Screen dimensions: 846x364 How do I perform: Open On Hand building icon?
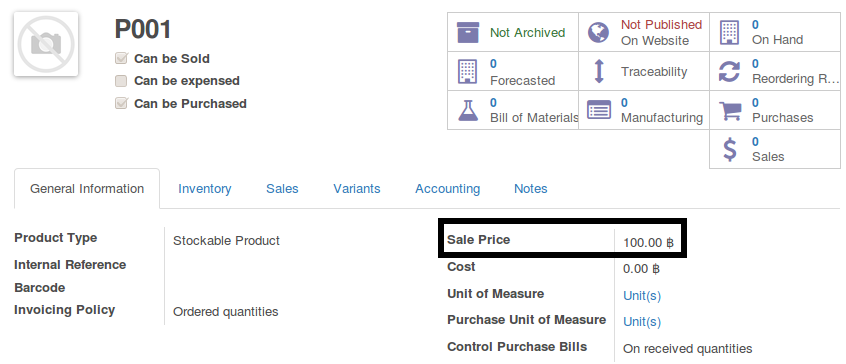pos(729,32)
